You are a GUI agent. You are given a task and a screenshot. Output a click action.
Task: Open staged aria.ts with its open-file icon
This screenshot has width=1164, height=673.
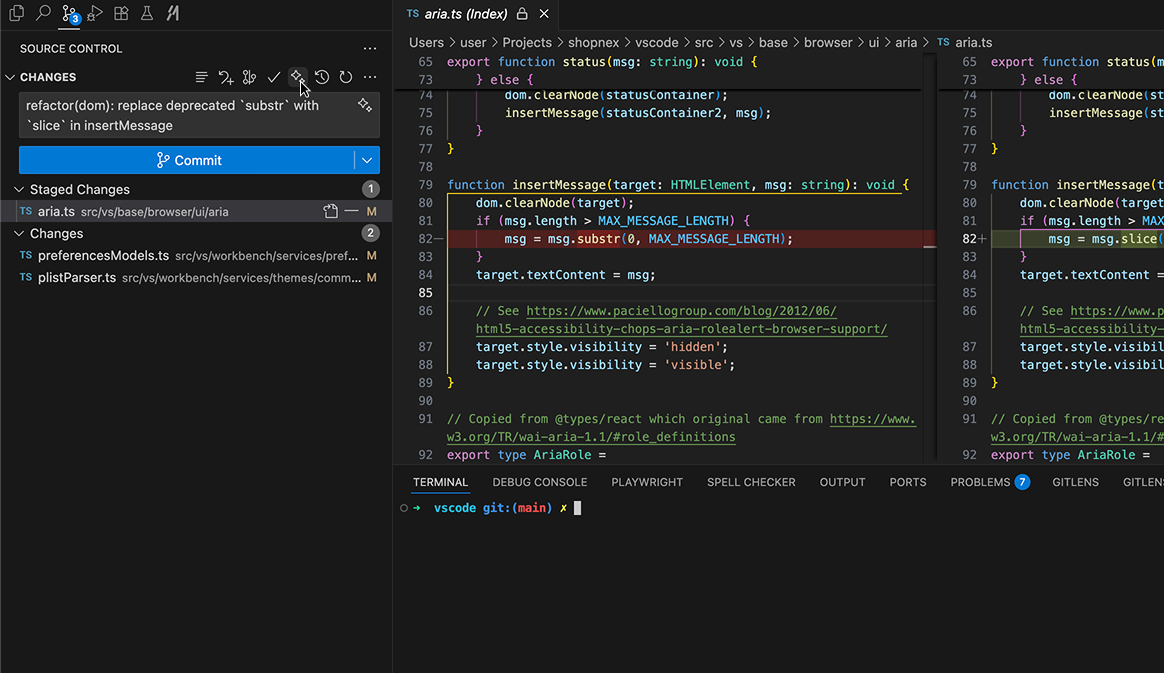click(x=330, y=211)
